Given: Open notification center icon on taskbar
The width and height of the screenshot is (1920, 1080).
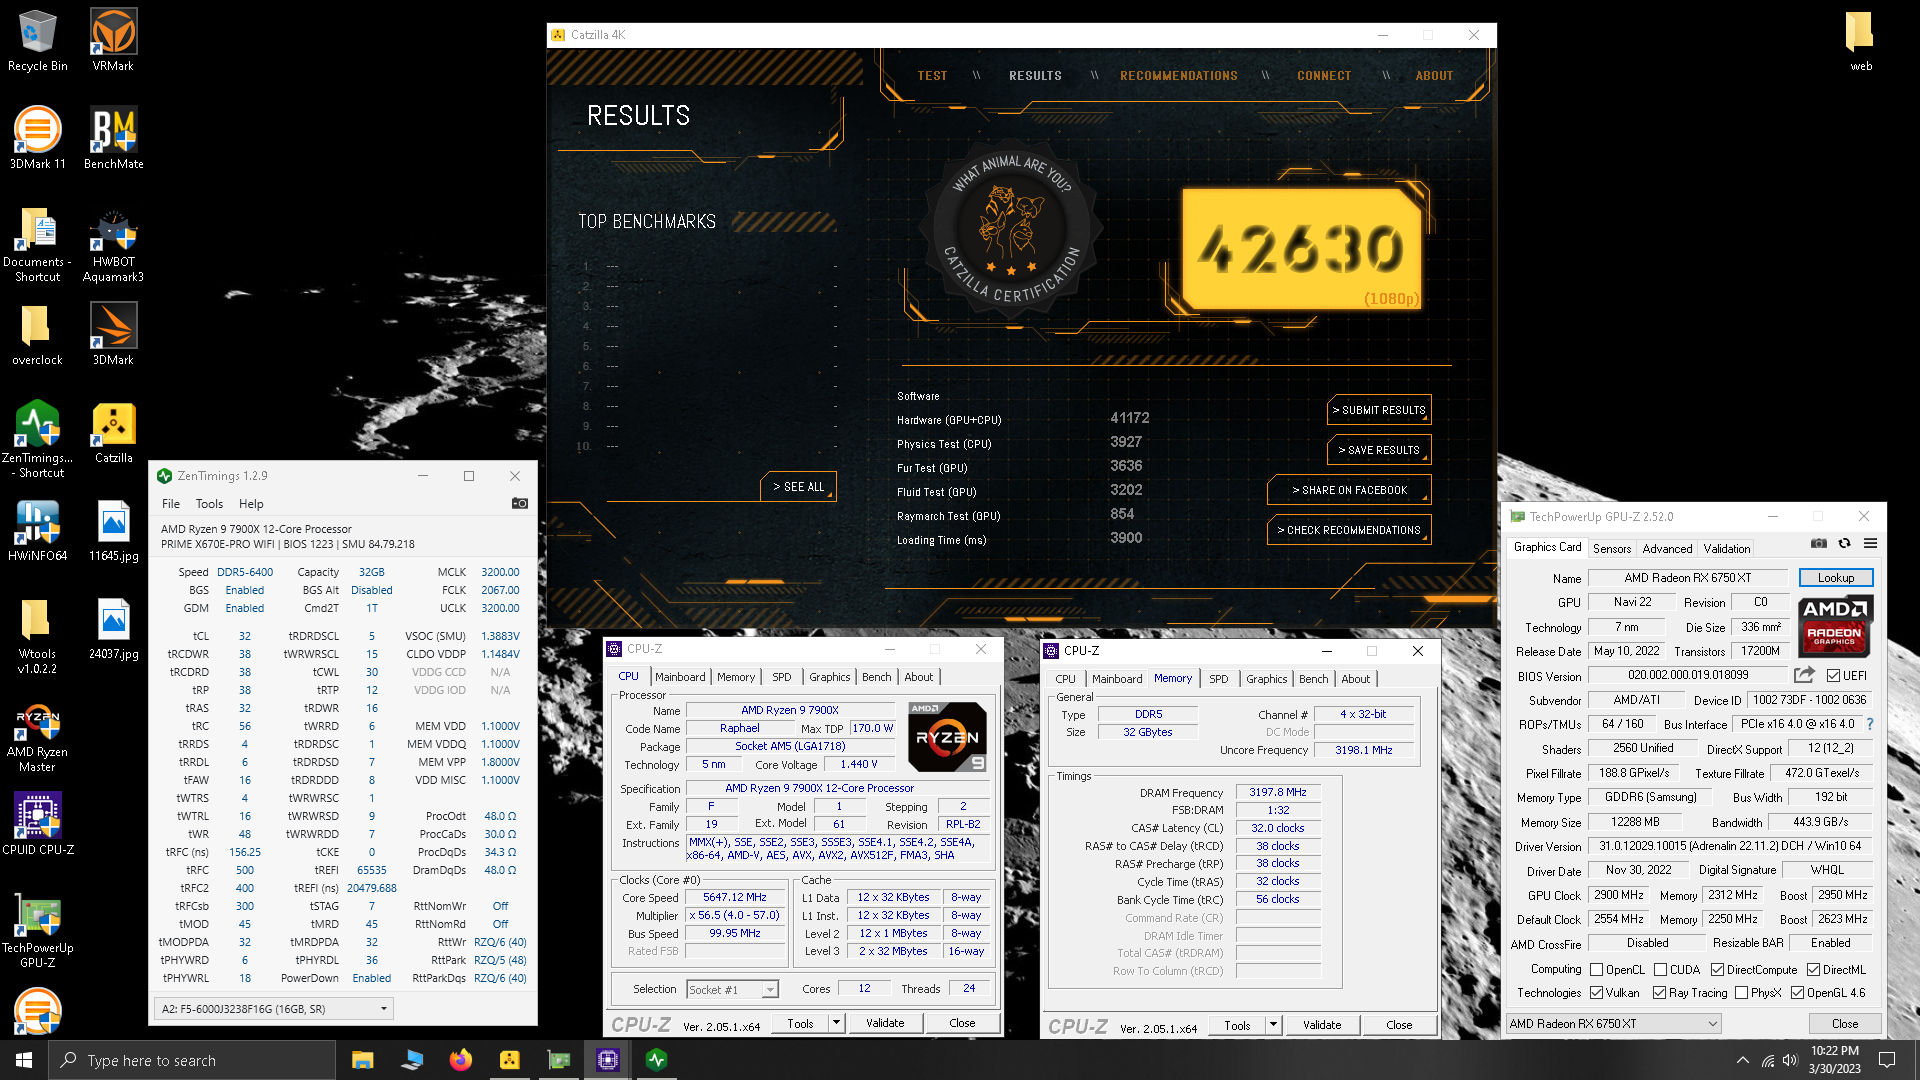Looking at the screenshot, I should pyautogui.click(x=1887, y=1060).
